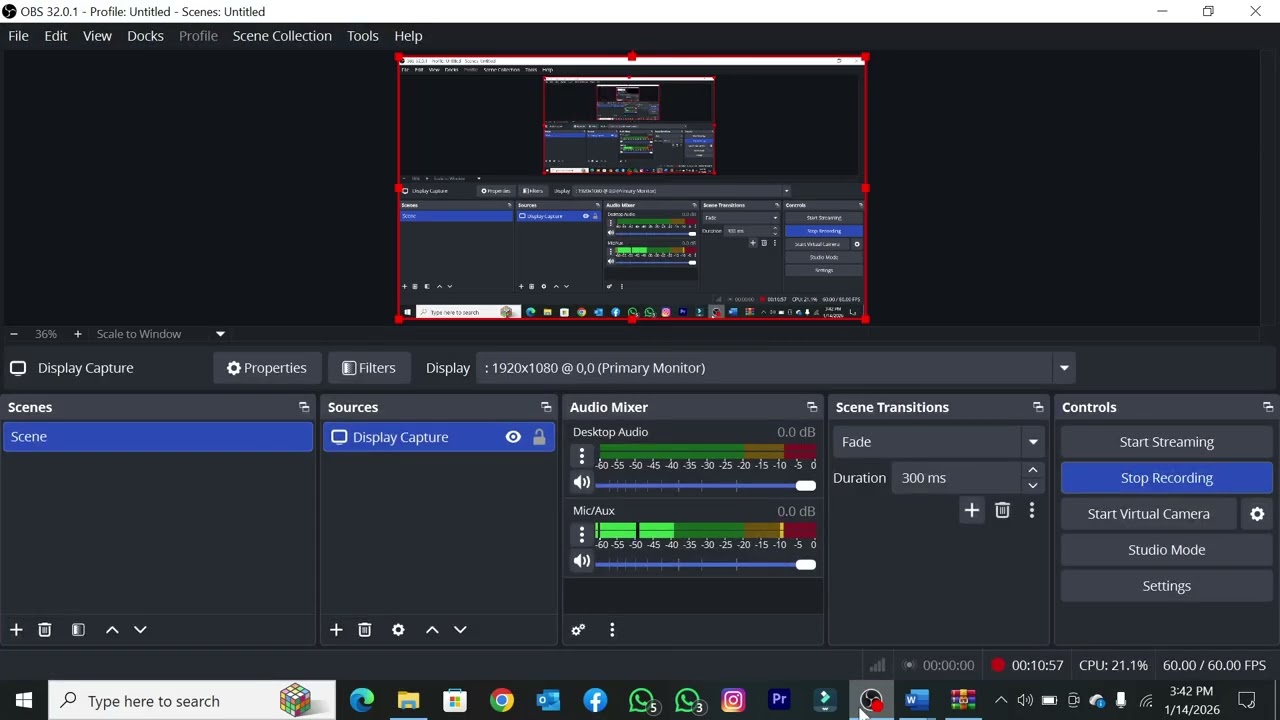Unlock Display Capture source via lock icon

click(x=539, y=437)
